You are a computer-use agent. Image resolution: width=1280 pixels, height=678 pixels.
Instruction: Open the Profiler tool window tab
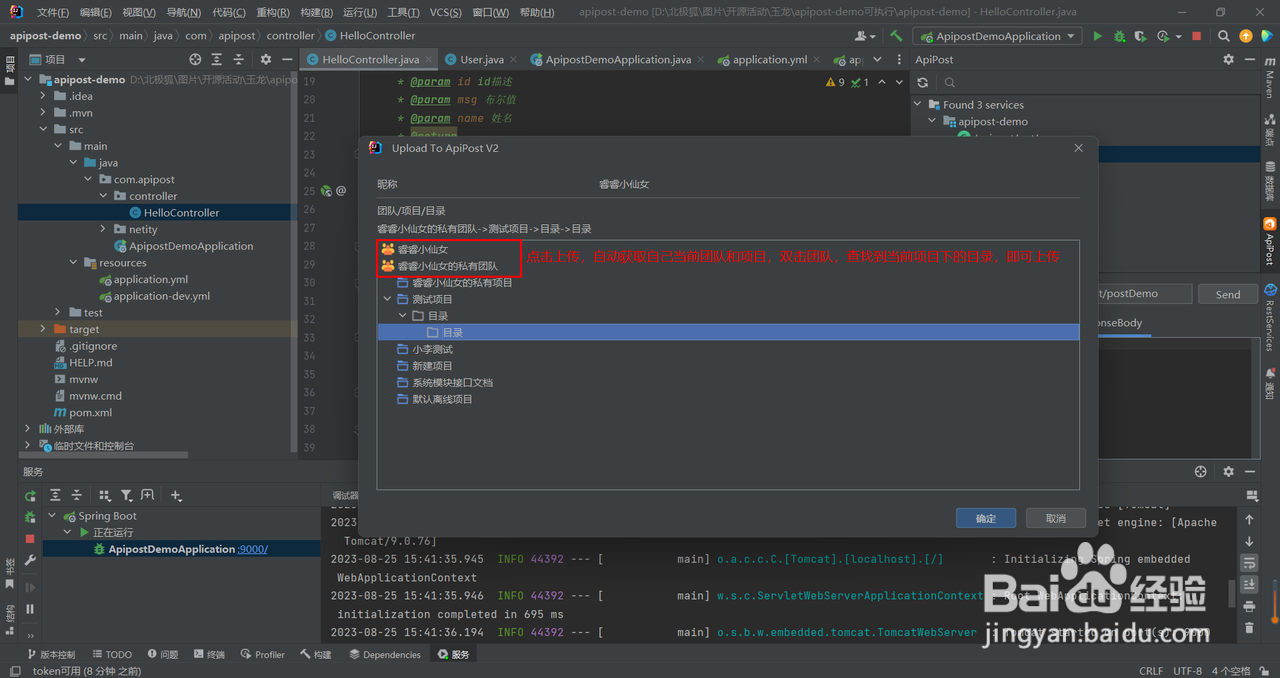(x=262, y=655)
